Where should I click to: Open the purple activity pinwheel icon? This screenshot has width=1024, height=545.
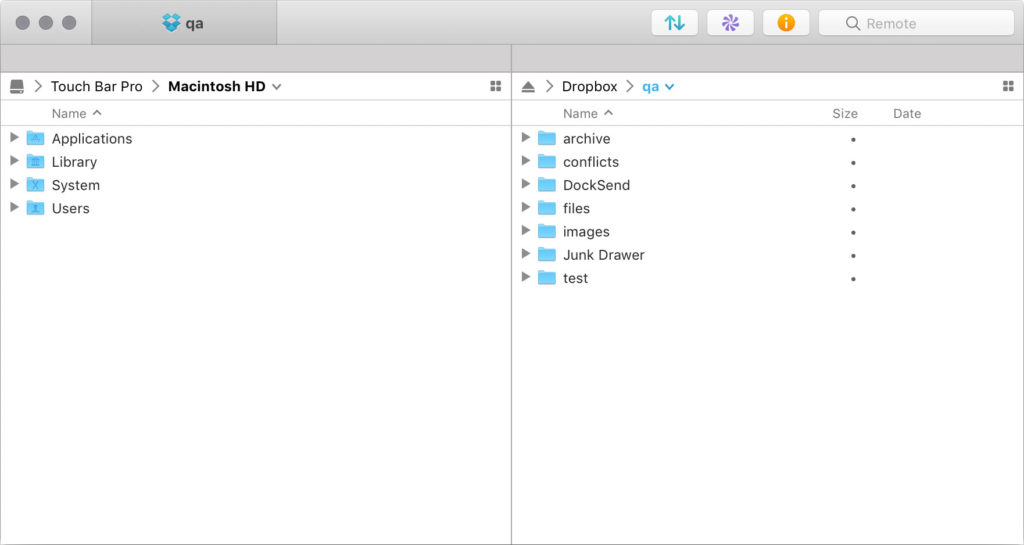click(x=730, y=23)
